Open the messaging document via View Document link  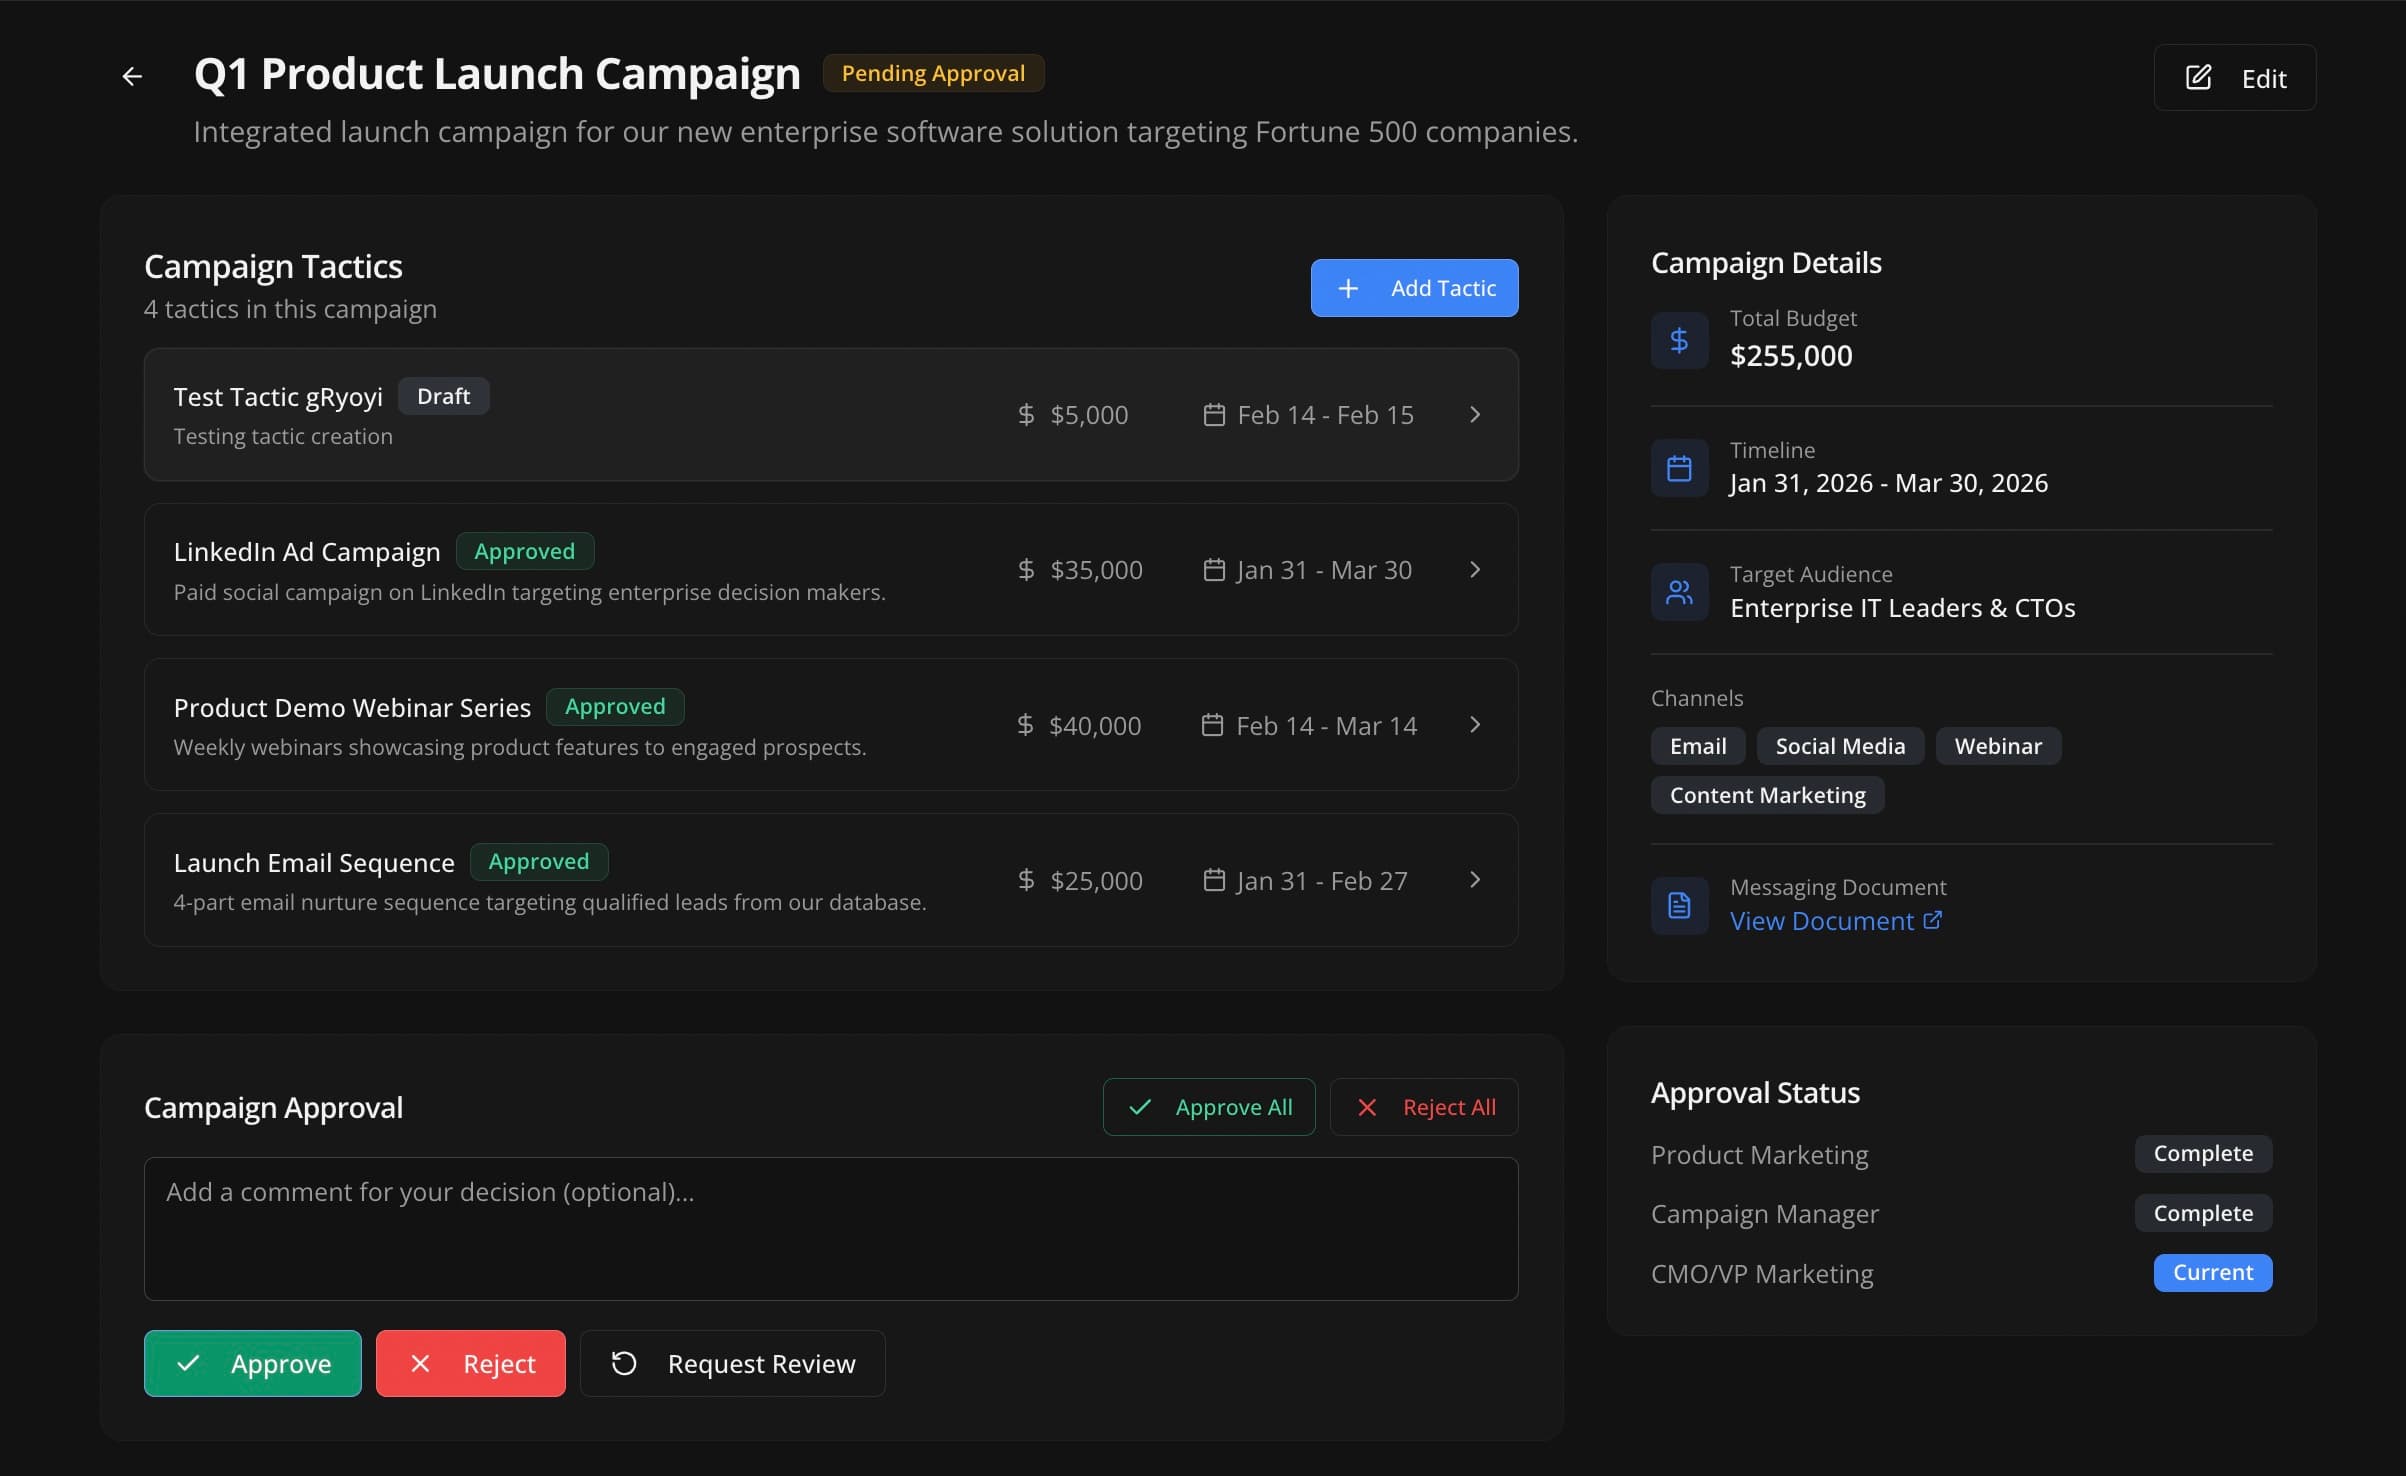click(x=1820, y=920)
